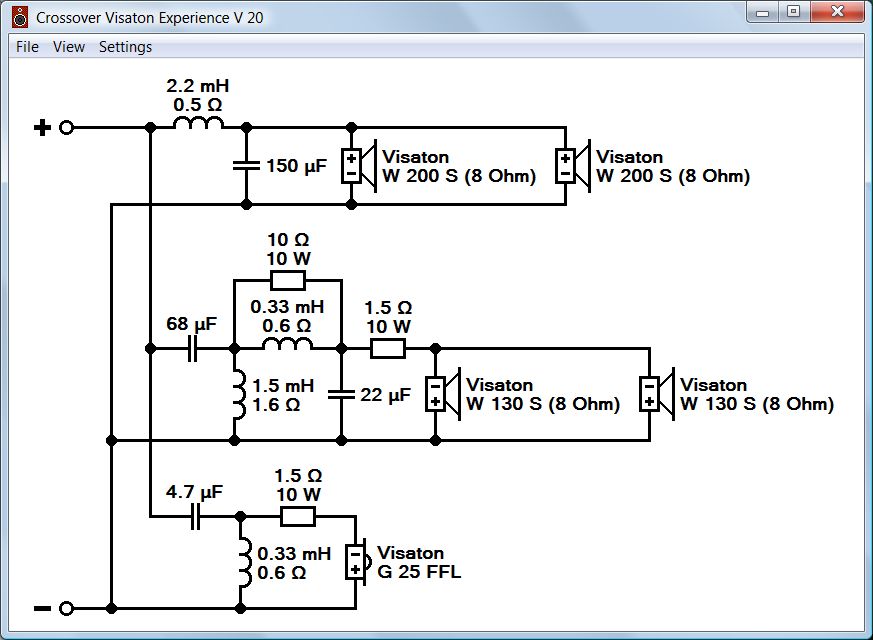This screenshot has height=640, width=873.
Task: Click the '150 µF' value label
Action: click(296, 166)
